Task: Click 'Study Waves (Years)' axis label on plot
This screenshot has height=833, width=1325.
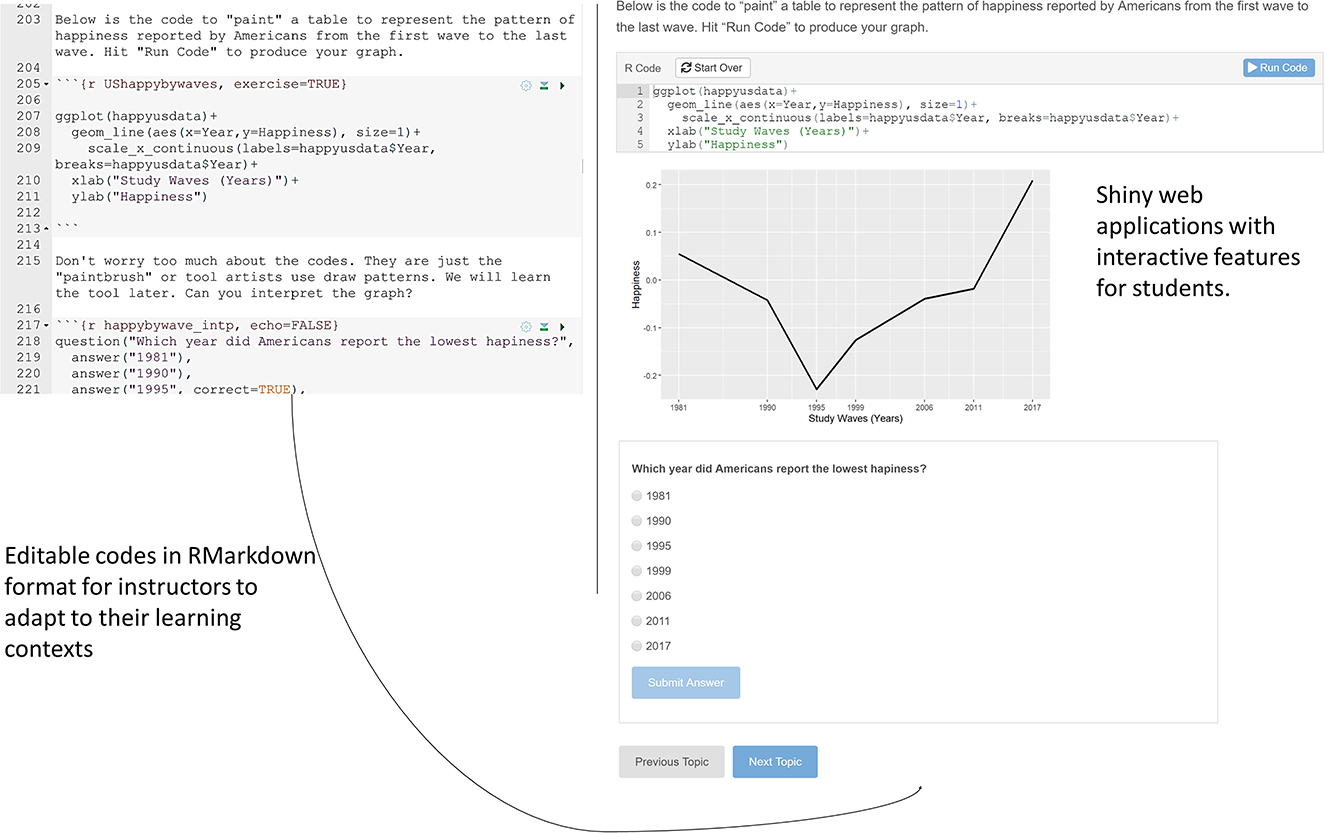Action: pos(855,418)
